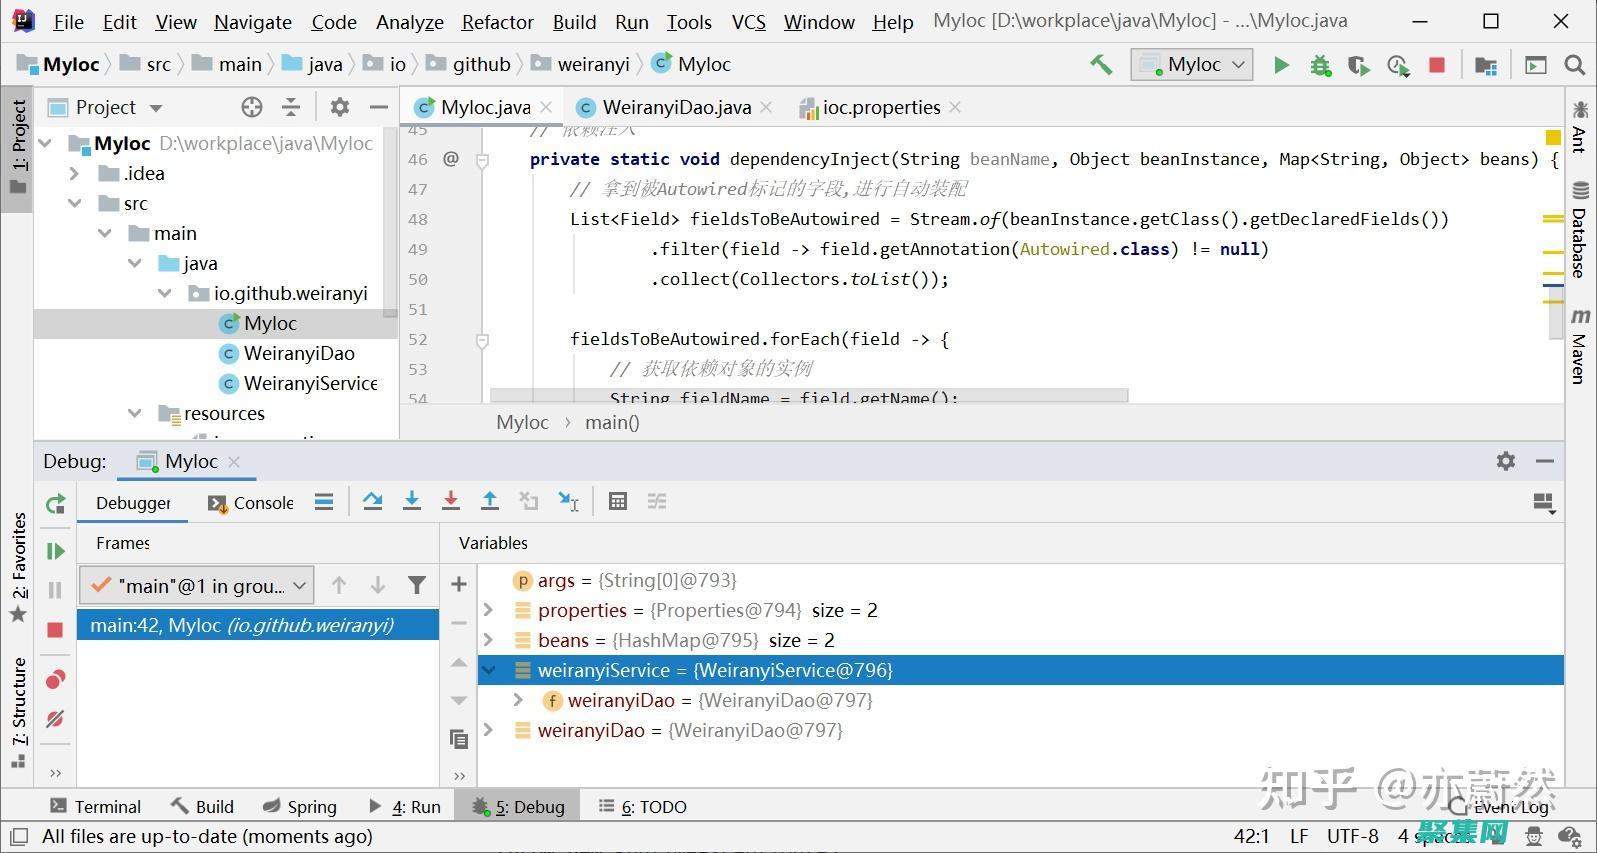
Task: Click the Step Out debugger icon
Action: click(490, 502)
